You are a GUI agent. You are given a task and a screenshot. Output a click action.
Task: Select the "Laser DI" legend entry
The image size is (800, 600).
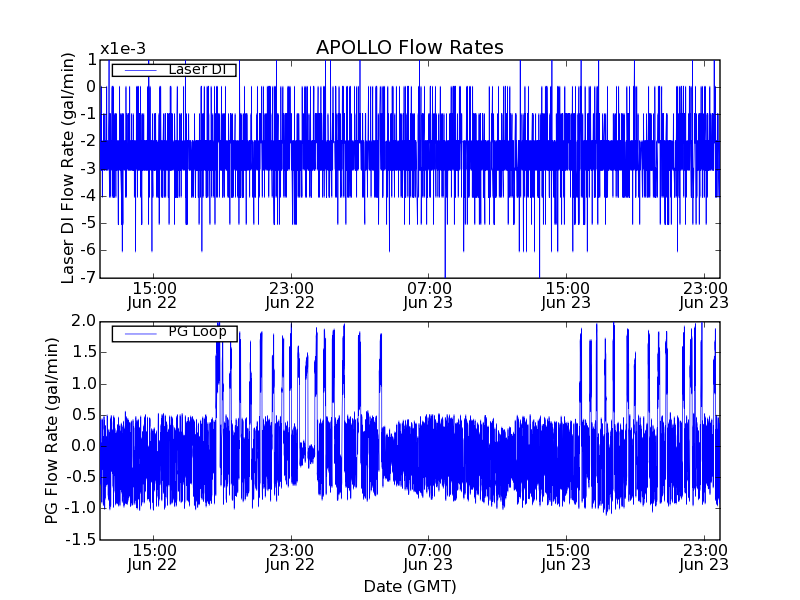pyautogui.click(x=174, y=69)
